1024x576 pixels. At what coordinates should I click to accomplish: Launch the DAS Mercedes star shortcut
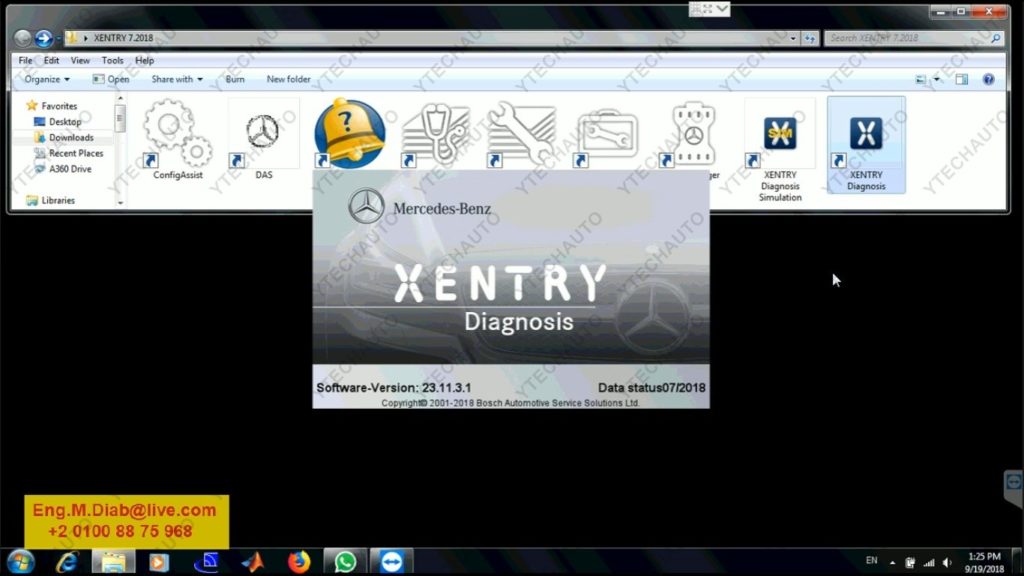pos(263,133)
